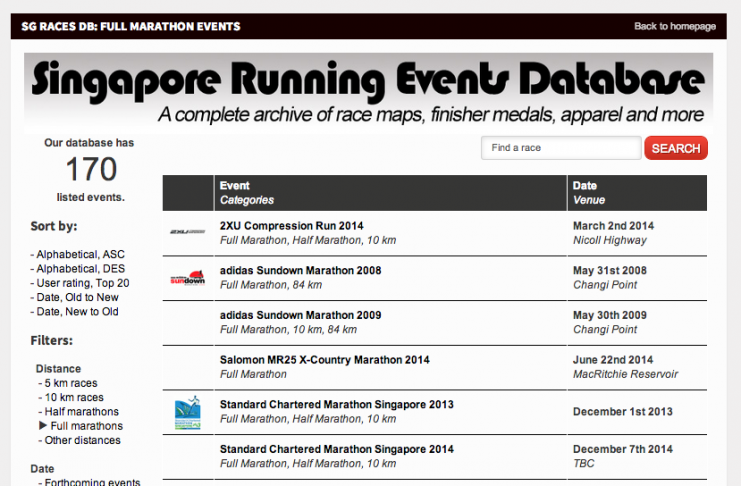
Task: Focus the Find a race search field
Action: [x=561, y=148]
